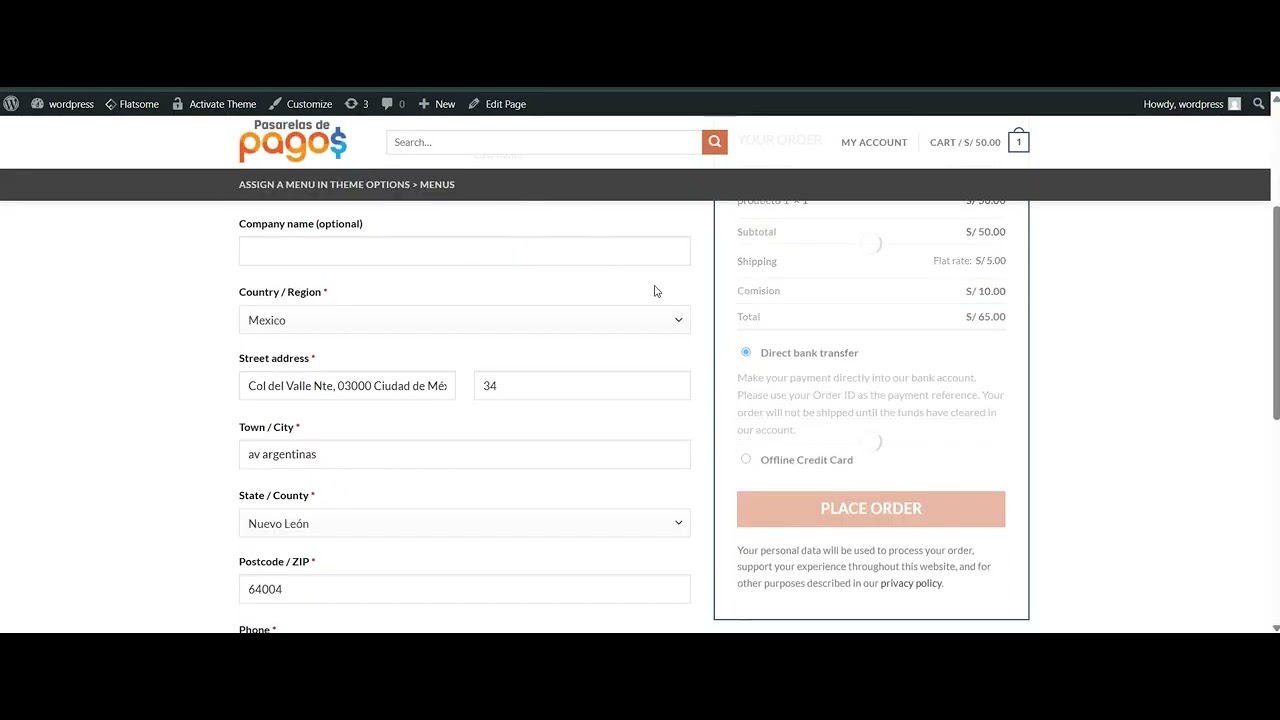This screenshot has height=720, width=1280.
Task: Focus the apartment field containing 34
Action: point(582,386)
